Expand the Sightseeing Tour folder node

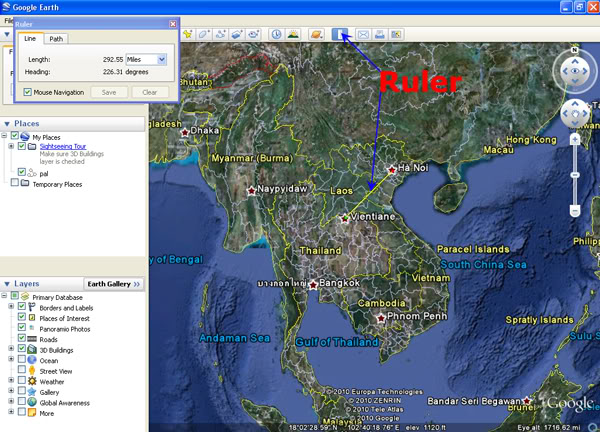tap(11, 146)
